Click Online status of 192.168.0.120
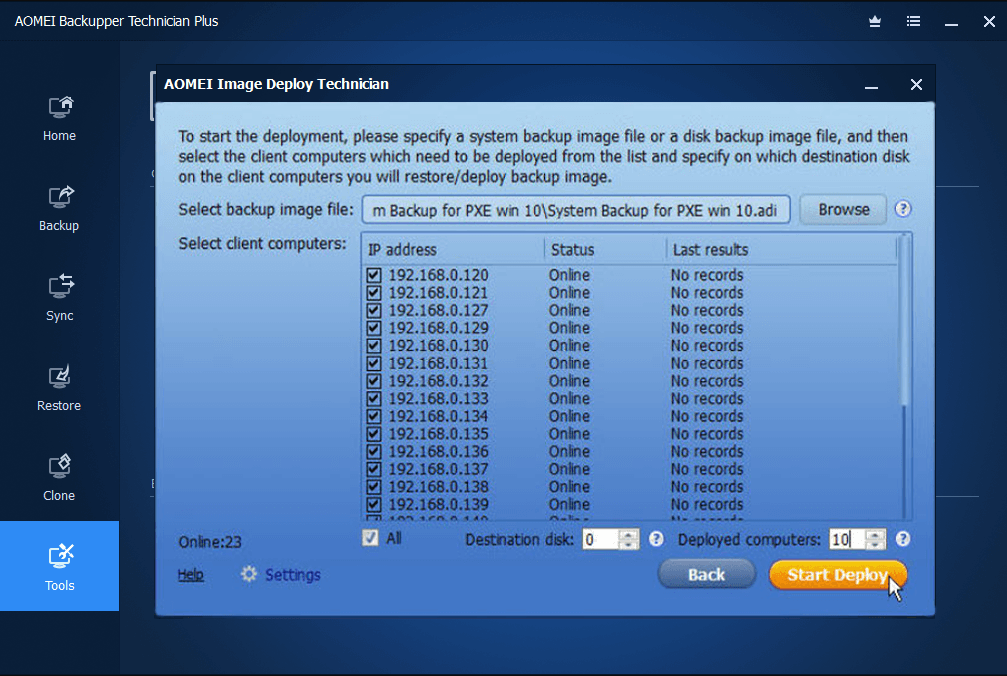The image size is (1007, 676). tap(569, 275)
